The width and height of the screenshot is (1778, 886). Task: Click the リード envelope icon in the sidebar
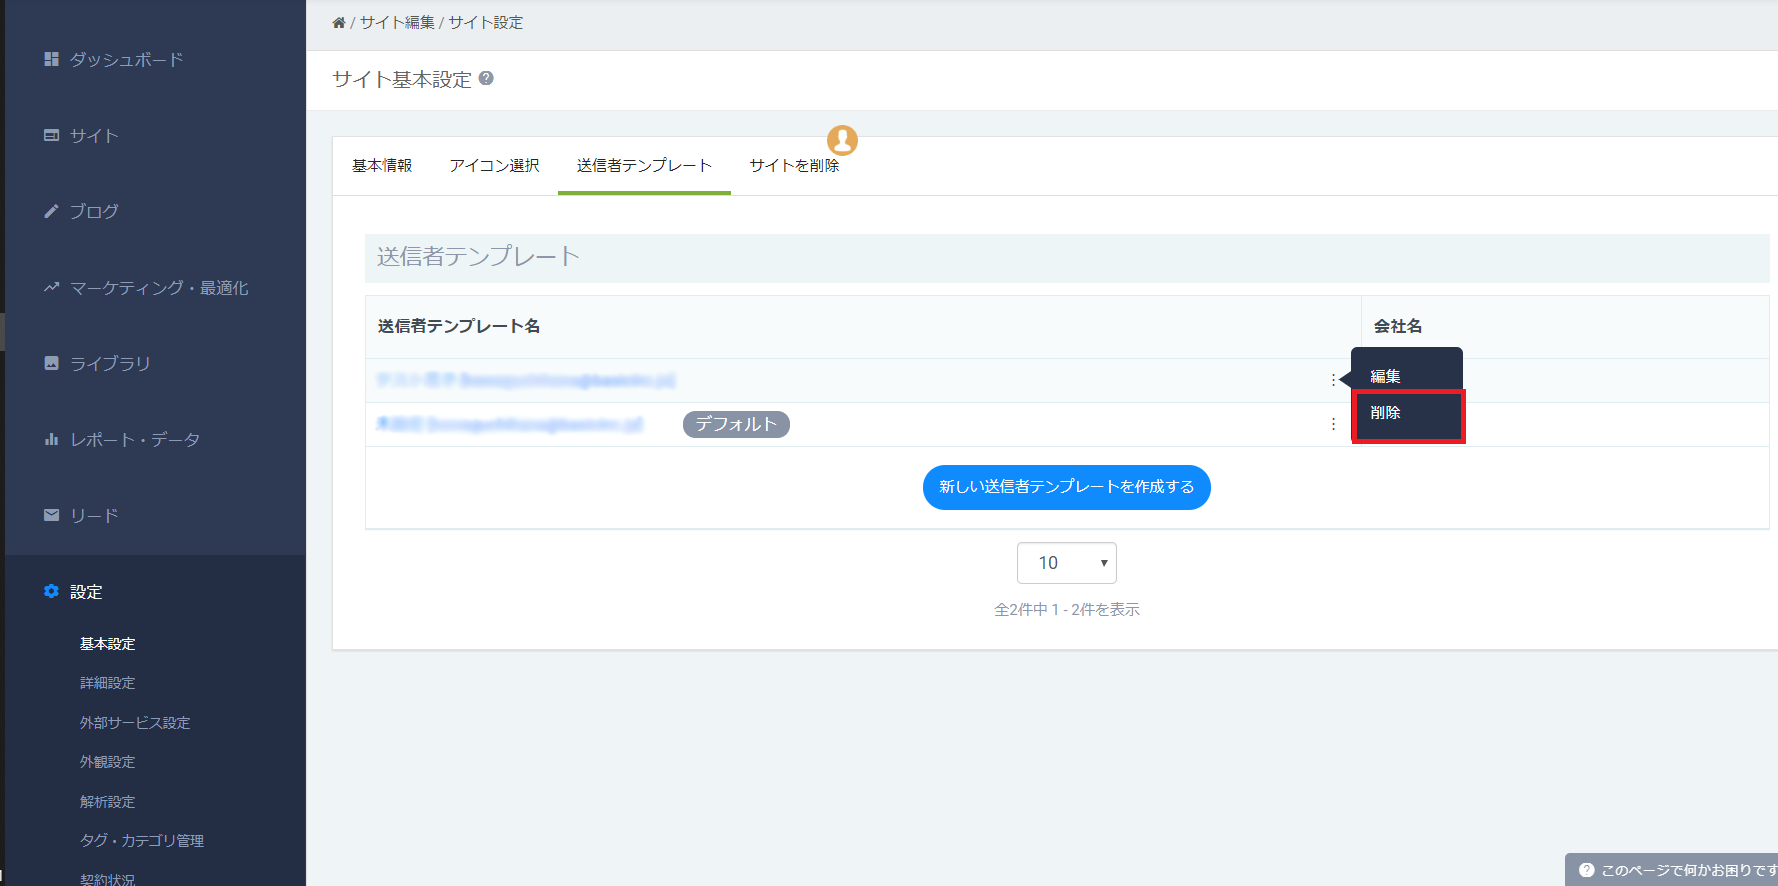pyautogui.click(x=51, y=515)
